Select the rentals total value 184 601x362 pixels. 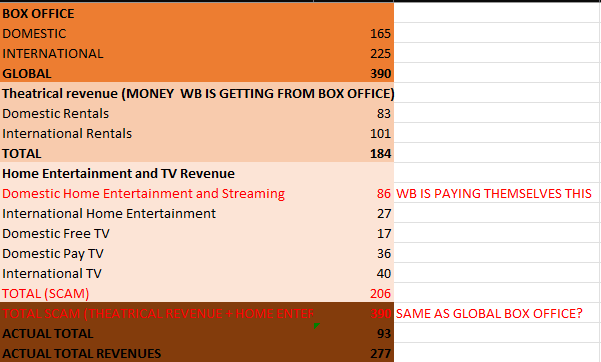(380, 154)
